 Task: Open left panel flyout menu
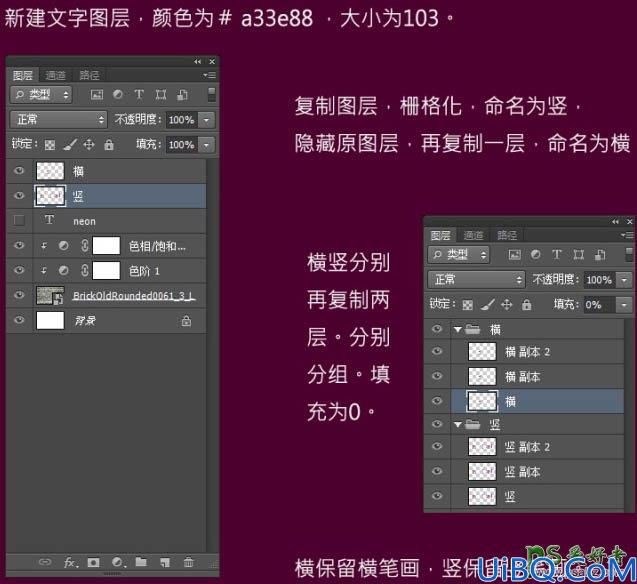point(210,75)
